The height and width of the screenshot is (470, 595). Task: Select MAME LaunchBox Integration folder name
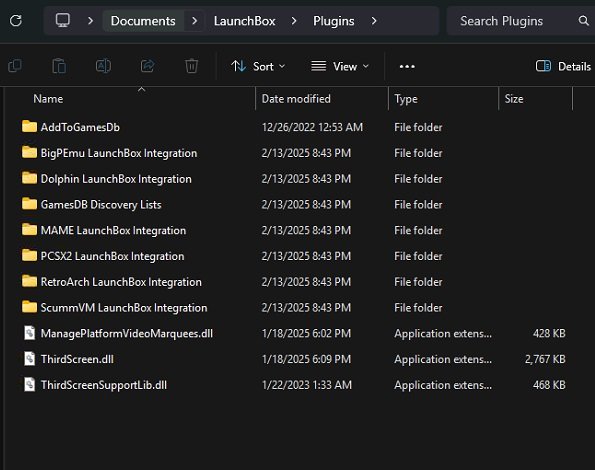pyautogui.click(x=113, y=230)
